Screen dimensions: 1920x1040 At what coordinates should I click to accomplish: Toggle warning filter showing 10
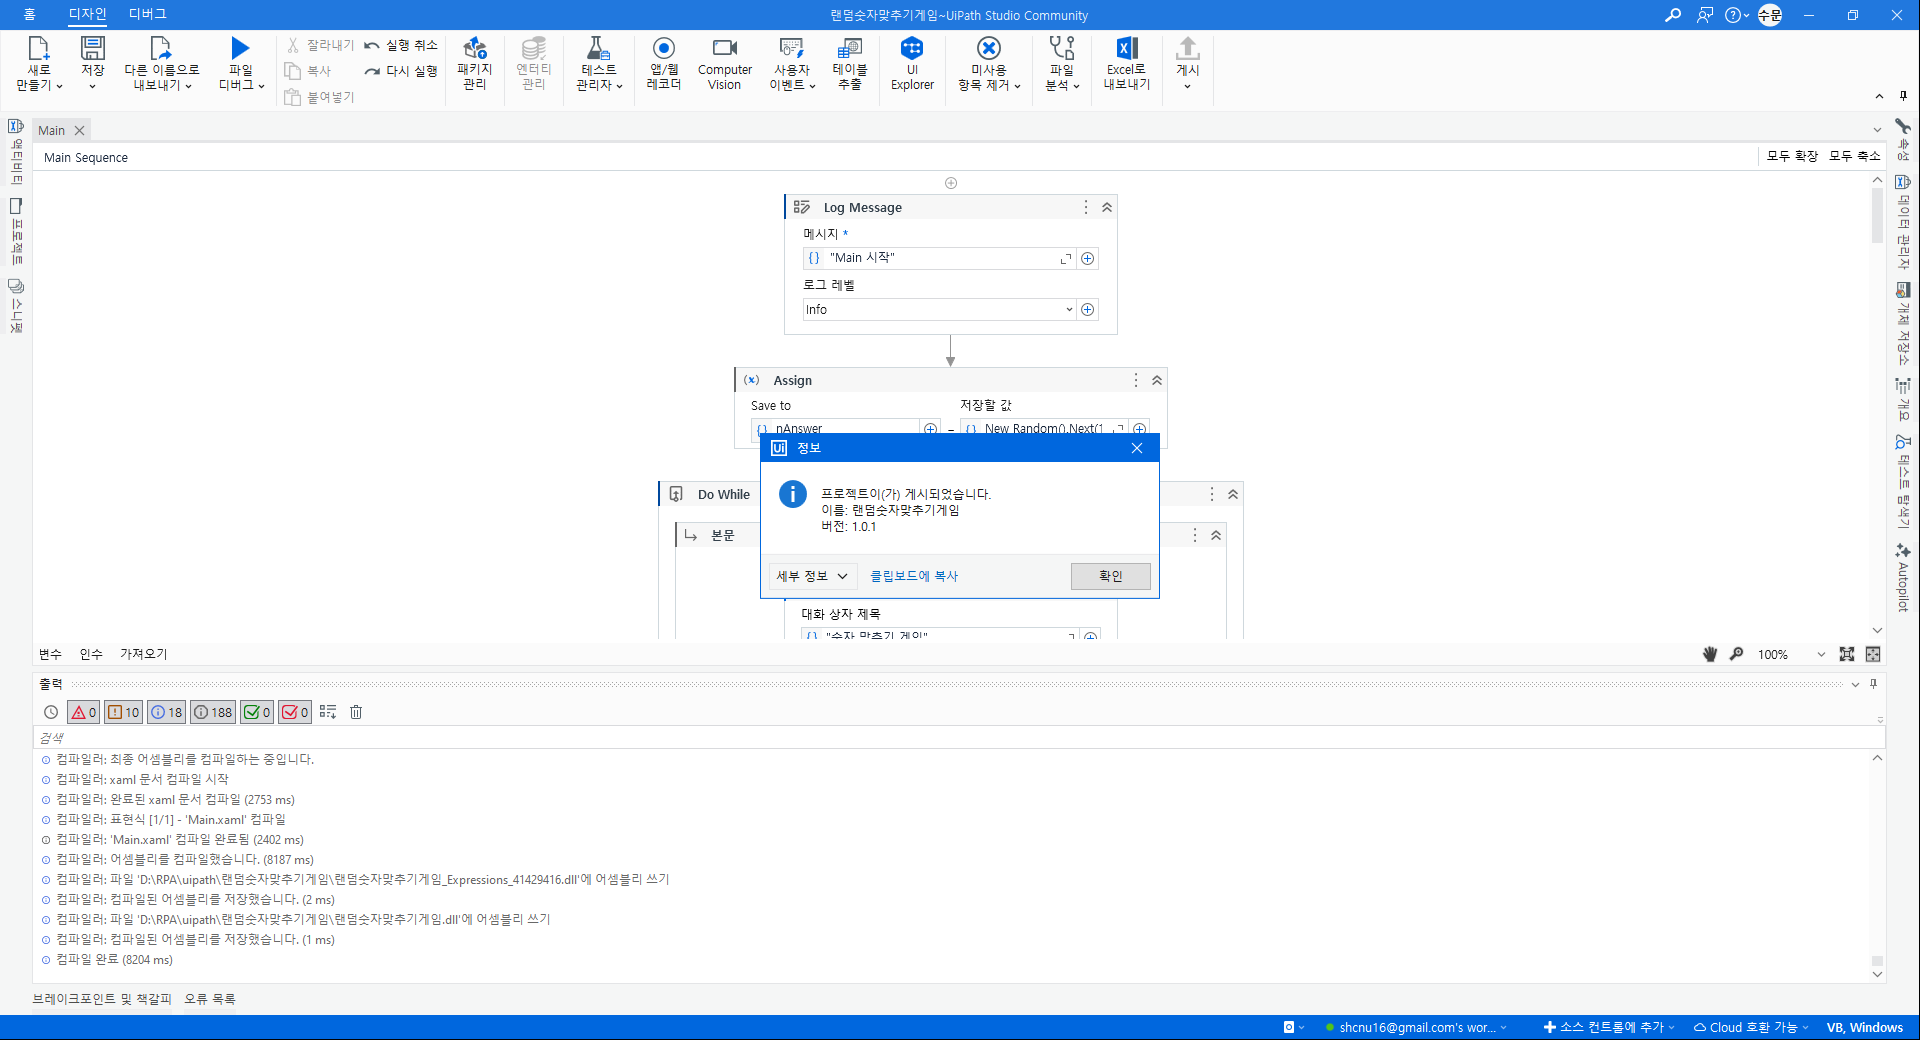(x=124, y=712)
